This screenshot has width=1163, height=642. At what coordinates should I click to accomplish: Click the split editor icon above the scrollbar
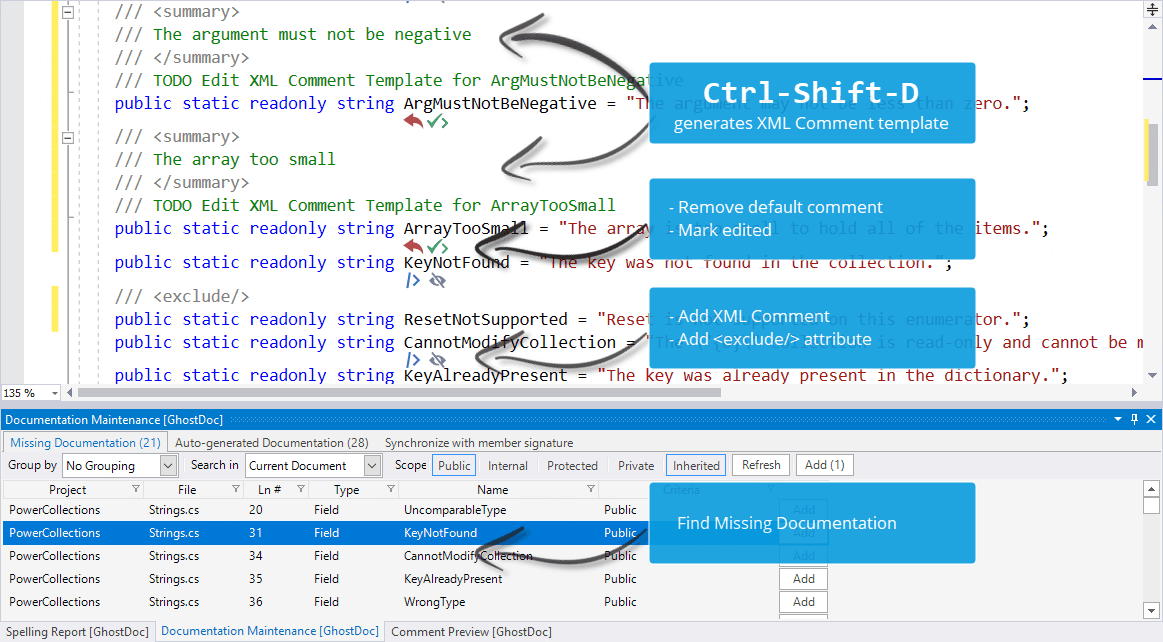(x=1151, y=9)
